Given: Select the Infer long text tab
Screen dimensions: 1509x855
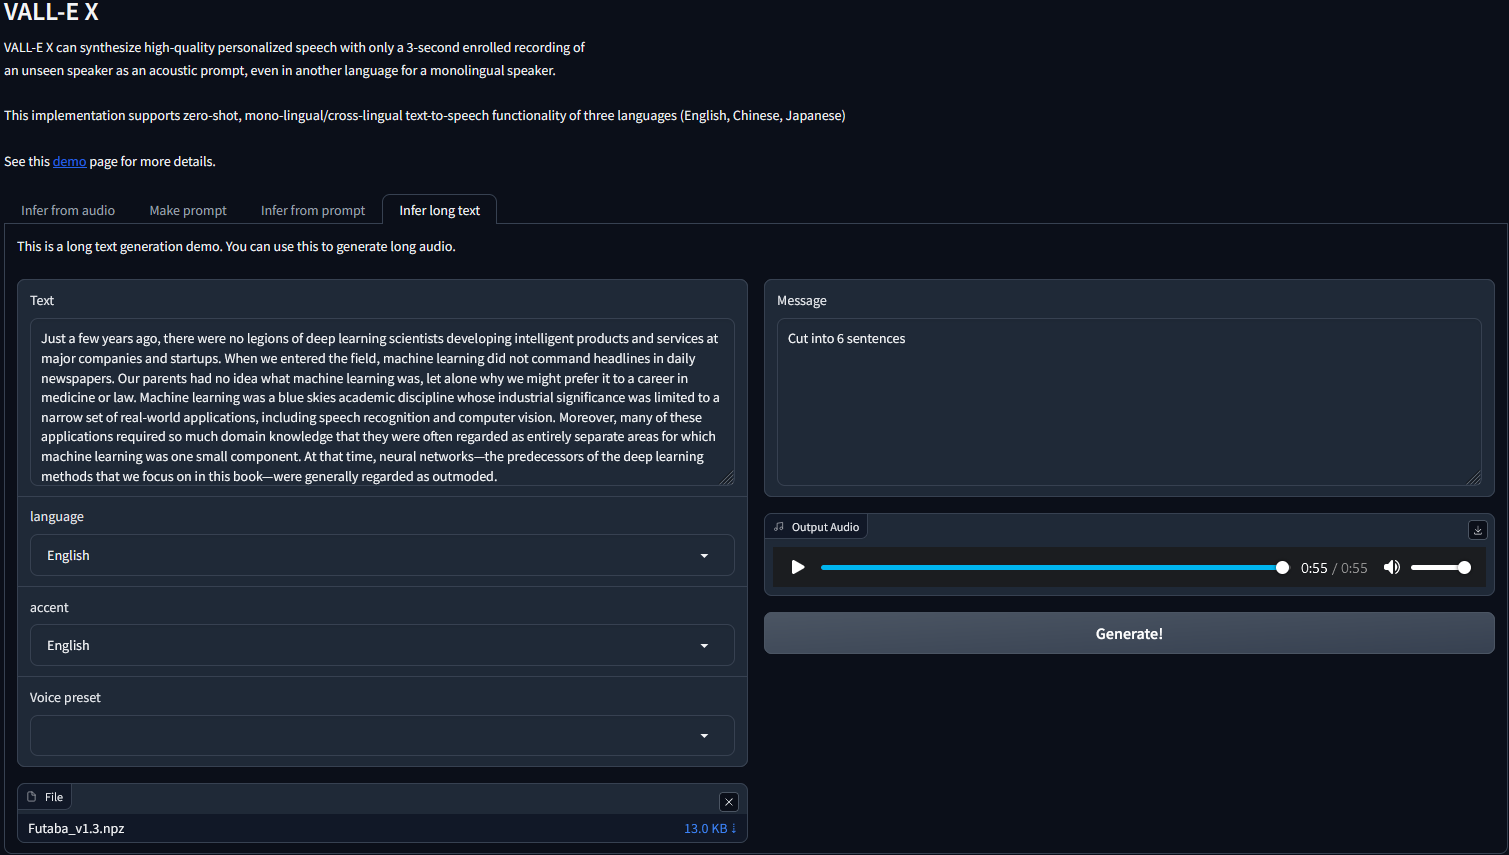Looking at the screenshot, I should click(440, 210).
